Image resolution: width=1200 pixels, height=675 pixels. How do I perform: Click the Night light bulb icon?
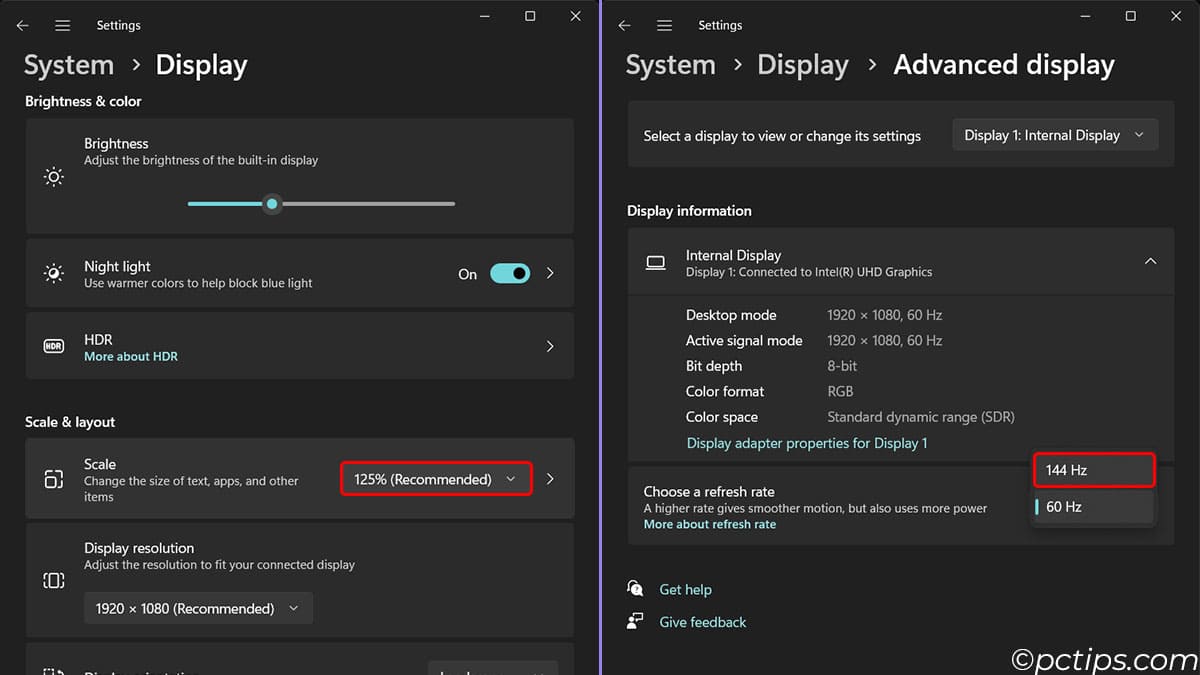click(54, 273)
